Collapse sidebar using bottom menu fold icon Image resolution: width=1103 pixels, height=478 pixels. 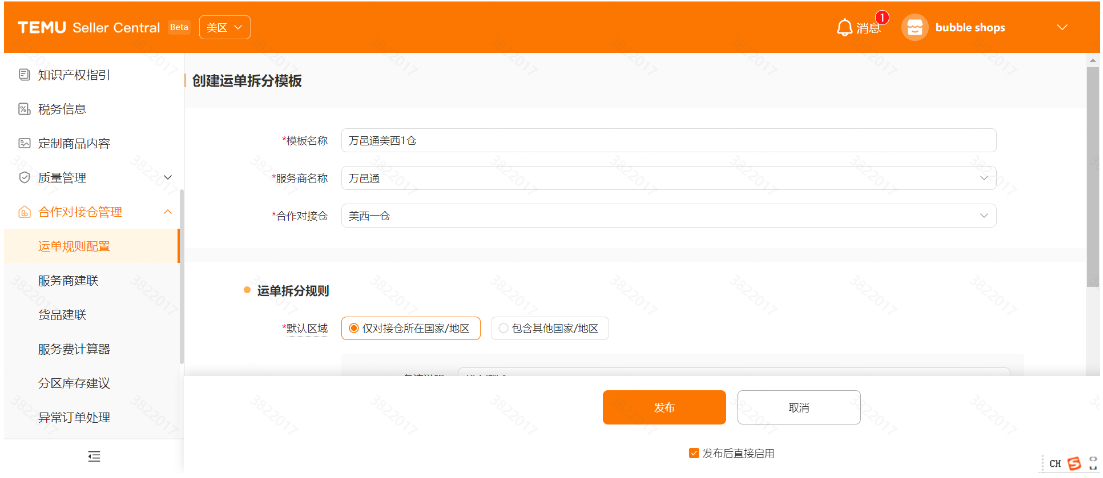94,456
